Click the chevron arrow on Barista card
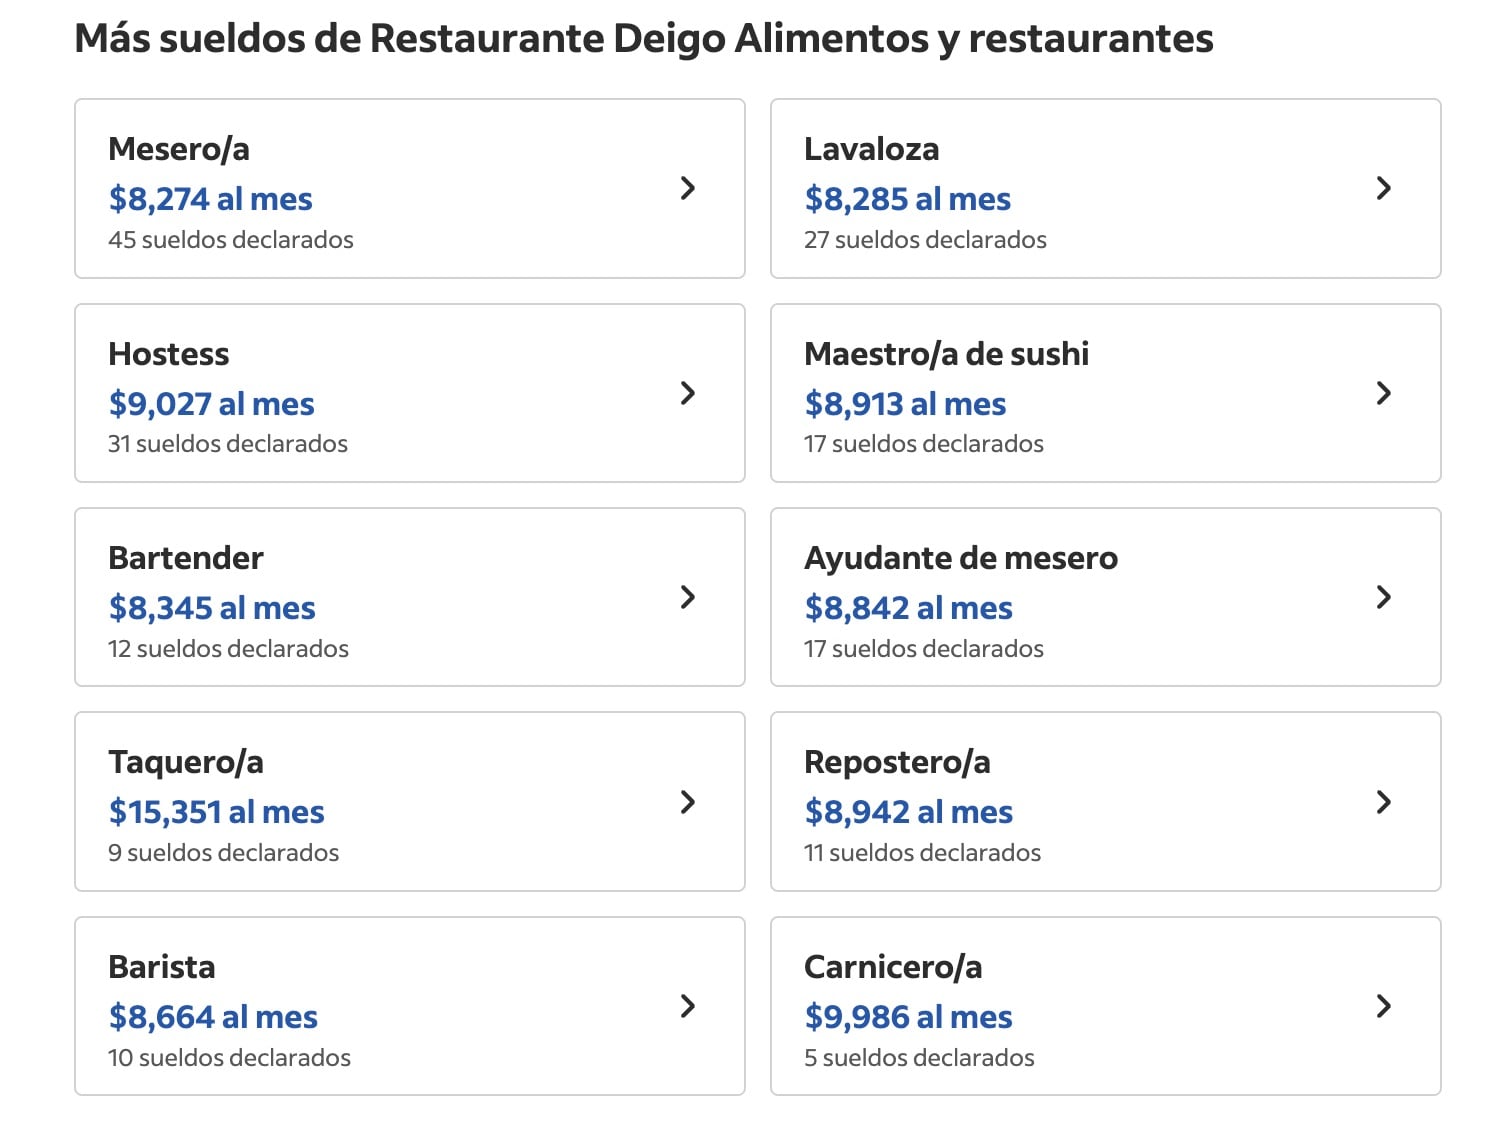Image resolution: width=1490 pixels, height=1148 pixels. (687, 1006)
